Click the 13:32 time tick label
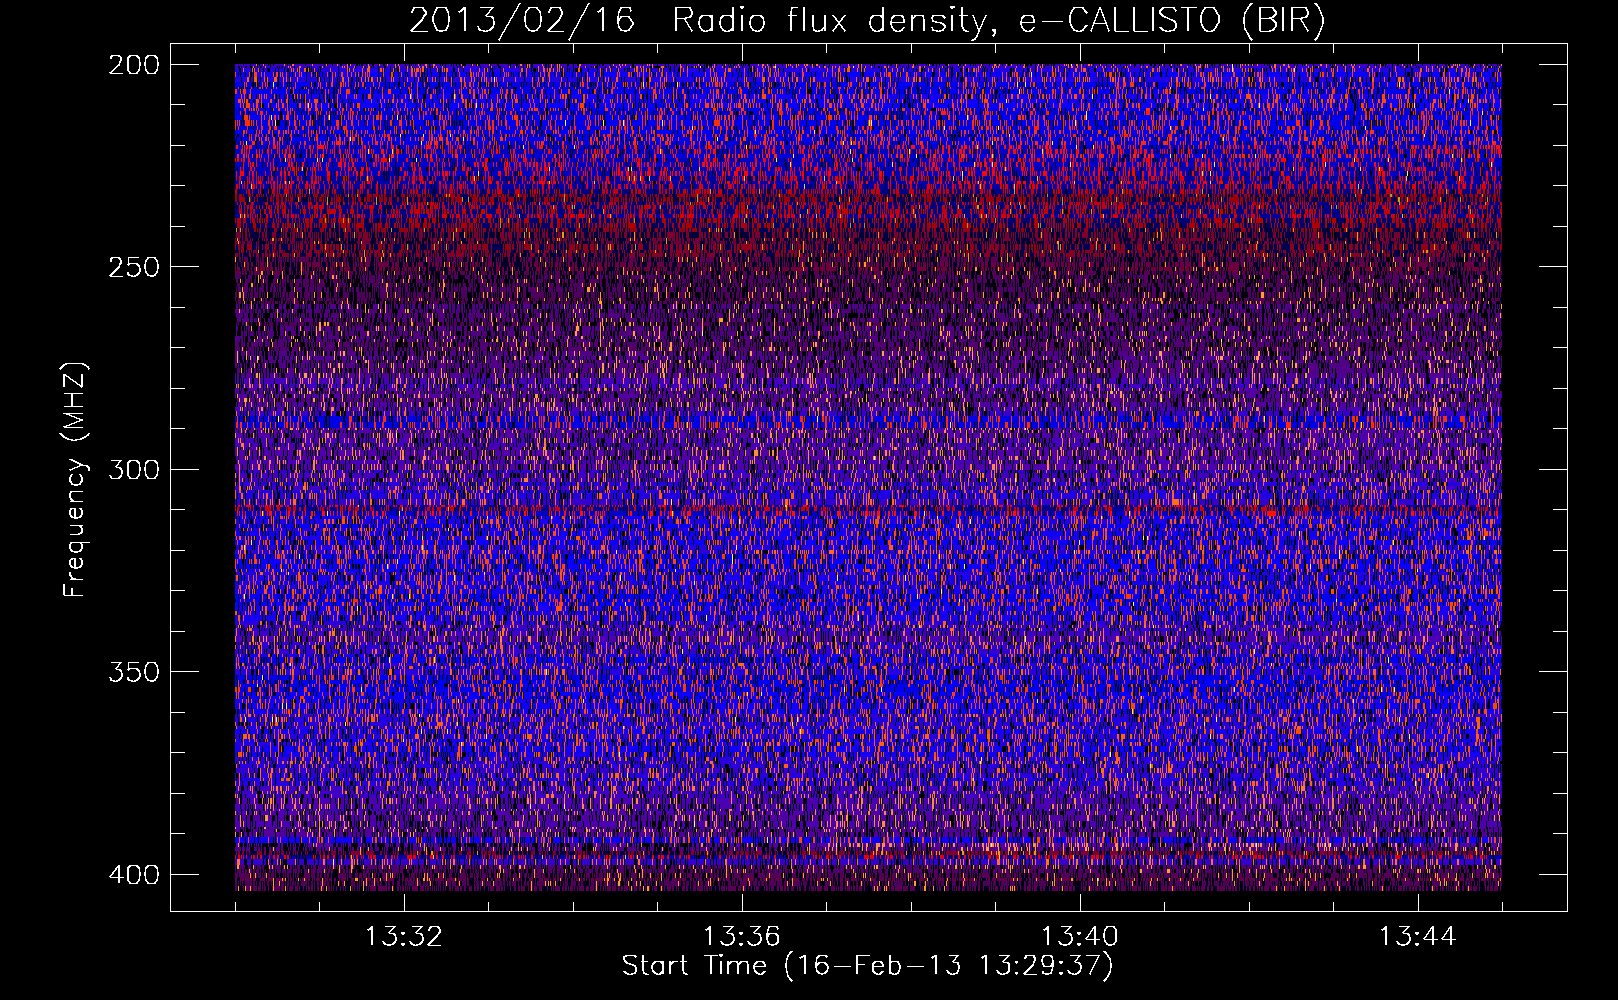The height and width of the screenshot is (1000, 1618). (404, 937)
